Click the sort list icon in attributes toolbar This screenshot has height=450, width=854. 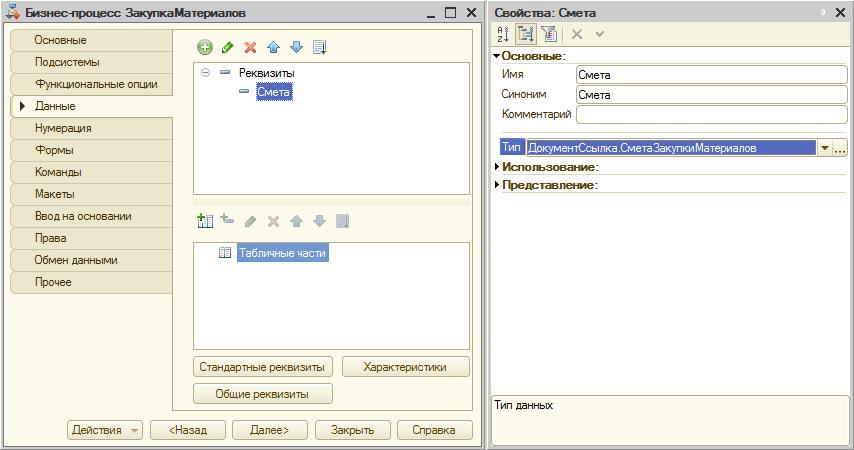[x=320, y=47]
